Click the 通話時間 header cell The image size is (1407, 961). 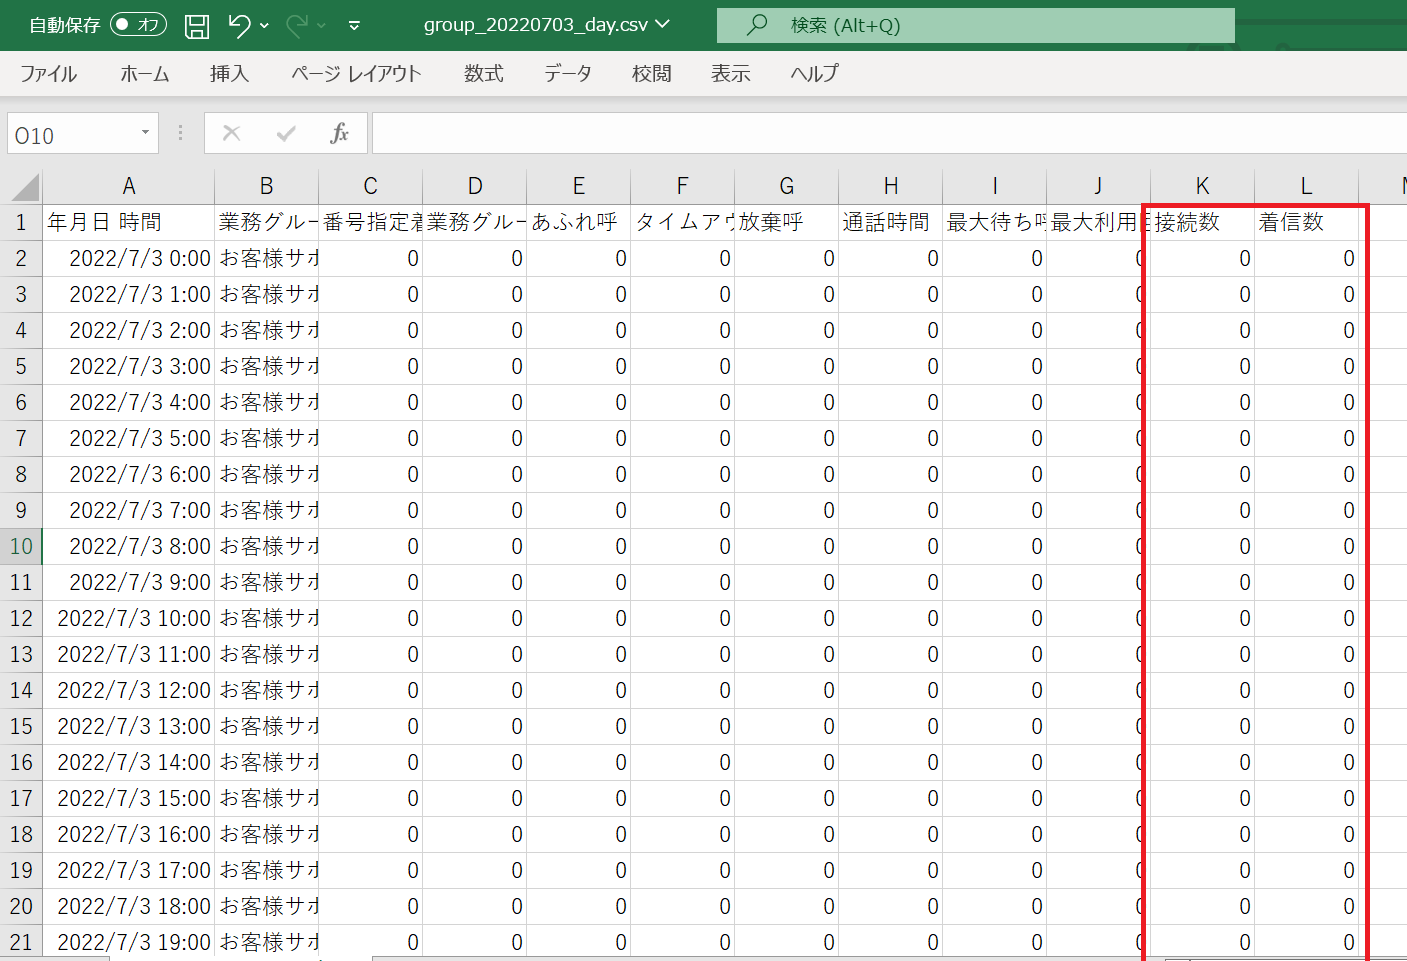(891, 222)
